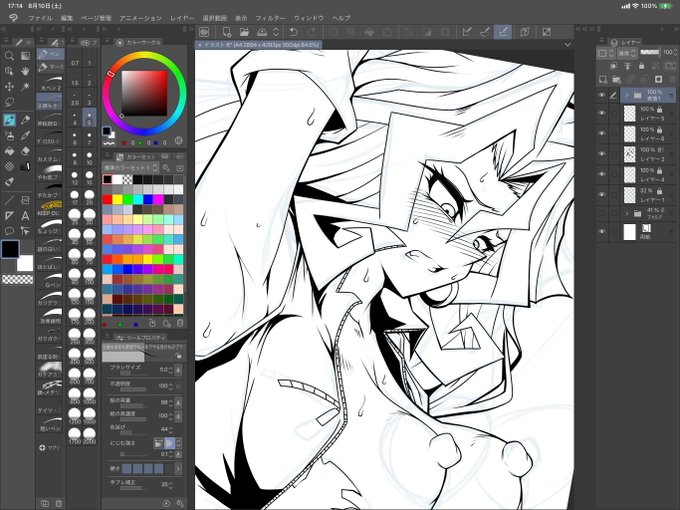The width and height of the screenshot is (680, 510).
Task: Select the red swatch in color set
Action: (x=107, y=199)
